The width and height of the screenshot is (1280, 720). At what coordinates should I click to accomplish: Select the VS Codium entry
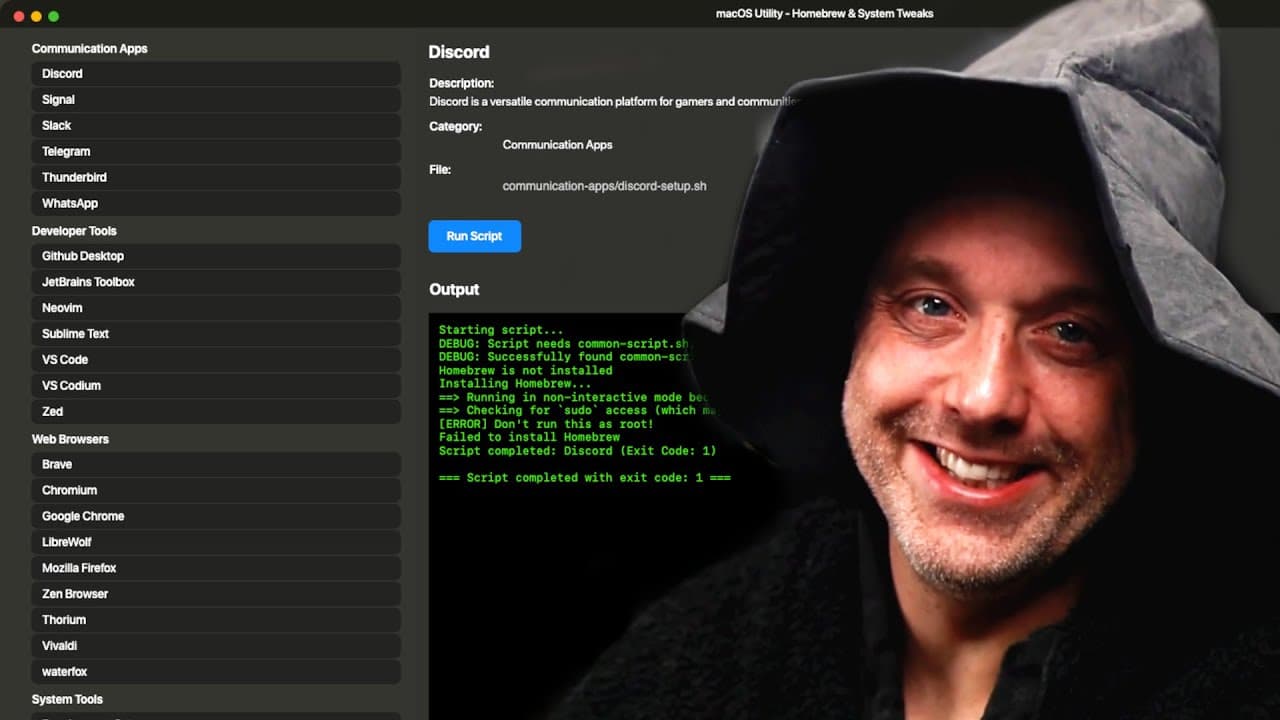[216, 386]
